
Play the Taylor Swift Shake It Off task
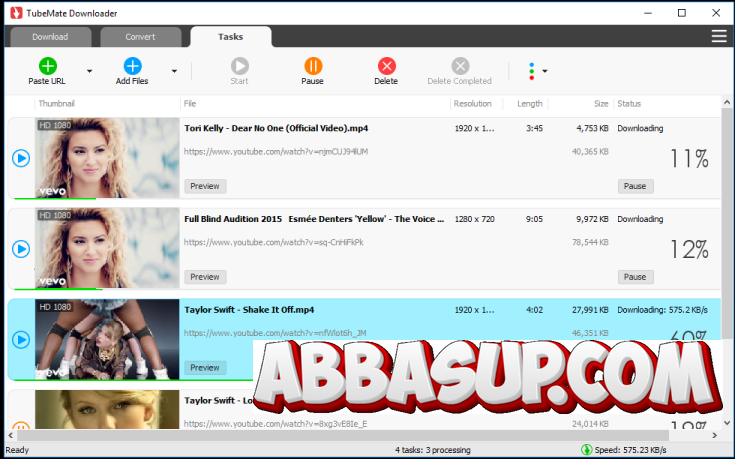pyautogui.click(x=21, y=339)
